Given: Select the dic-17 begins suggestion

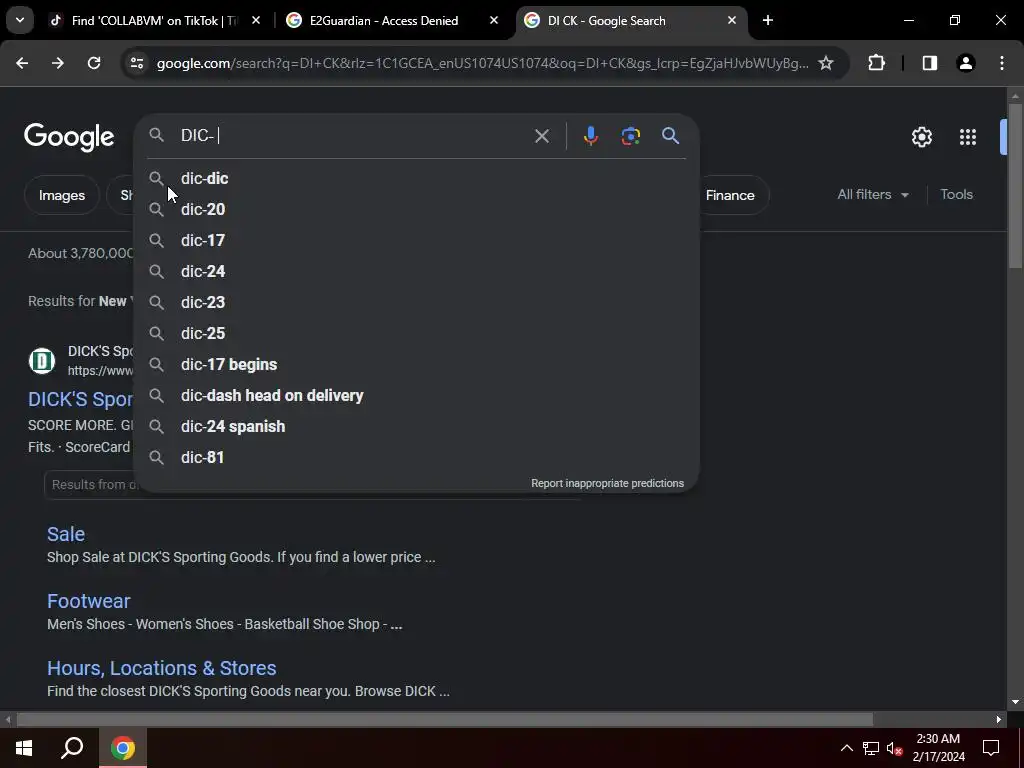Looking at the screenshot, I should click(x=416, y=364).
